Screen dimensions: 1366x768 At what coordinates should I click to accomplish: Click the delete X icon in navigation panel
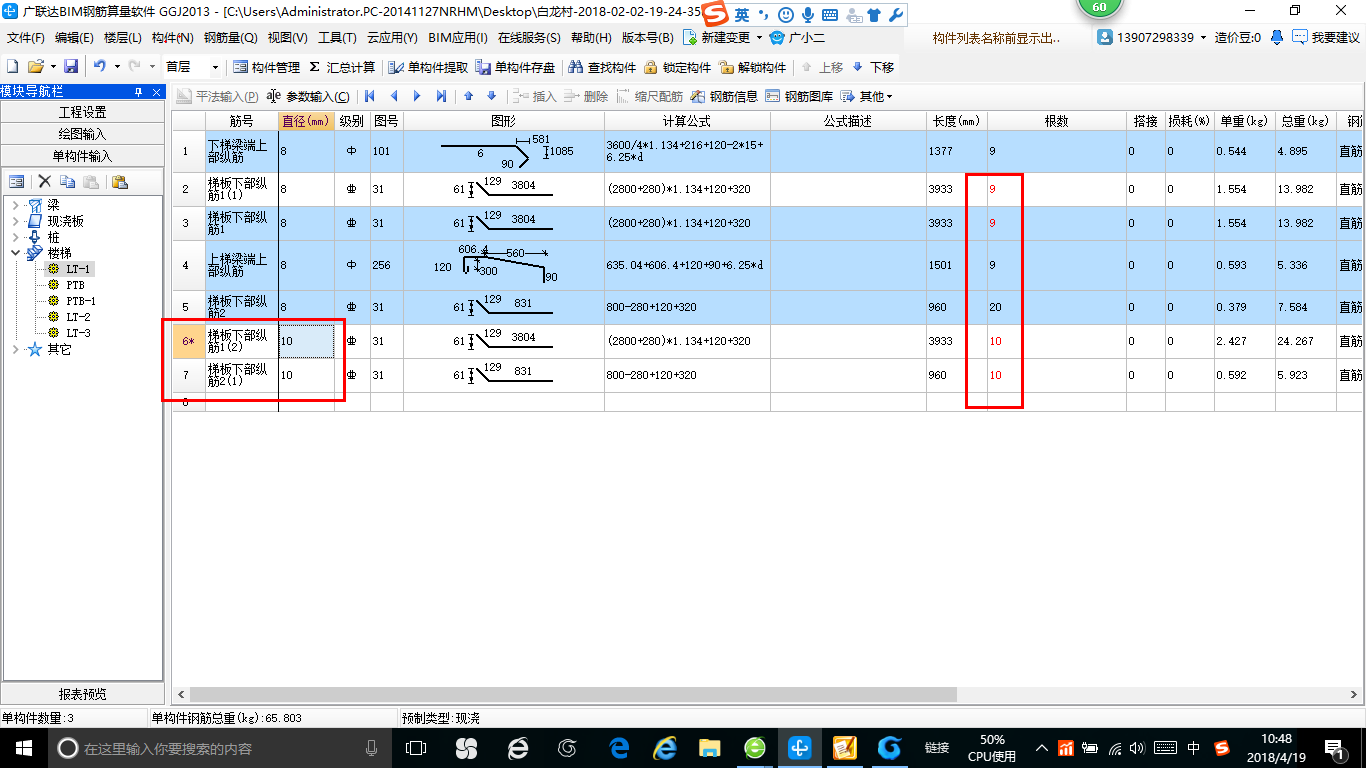[44, 182]
